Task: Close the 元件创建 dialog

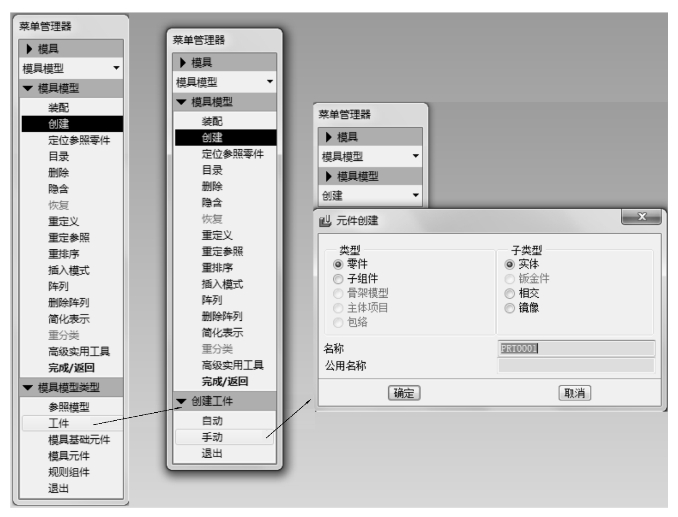Action: (x=642, y=217)
